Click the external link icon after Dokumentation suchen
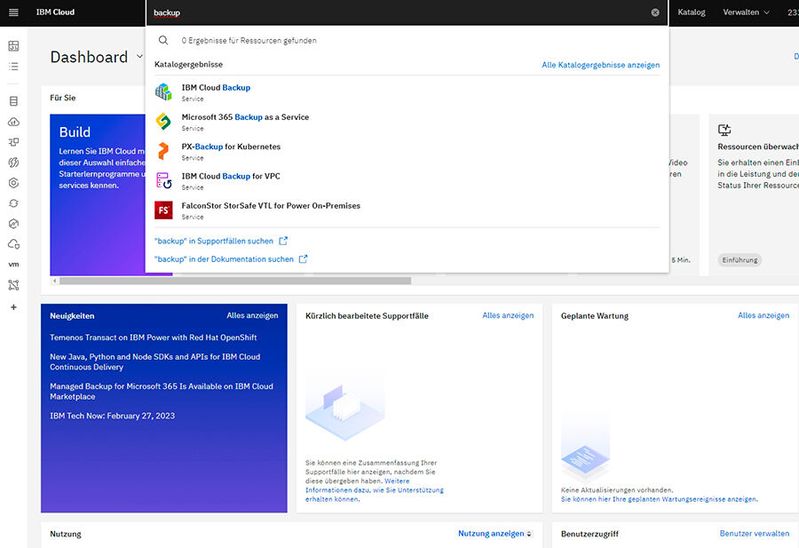 (303, 259)
